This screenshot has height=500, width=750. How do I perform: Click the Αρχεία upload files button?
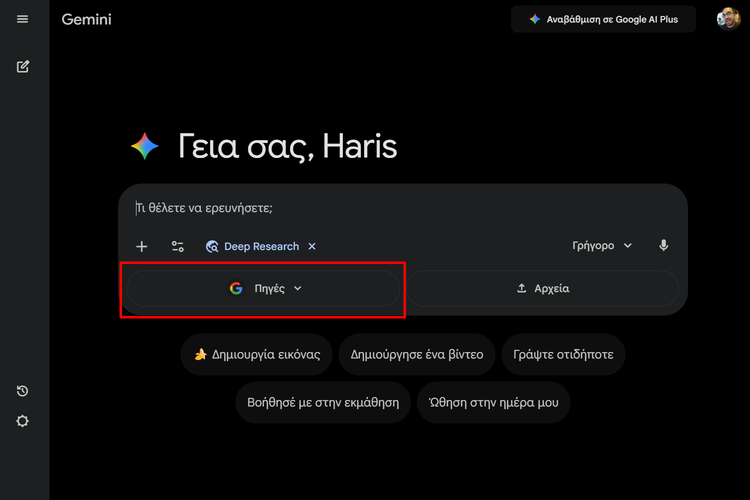[542, 288]
